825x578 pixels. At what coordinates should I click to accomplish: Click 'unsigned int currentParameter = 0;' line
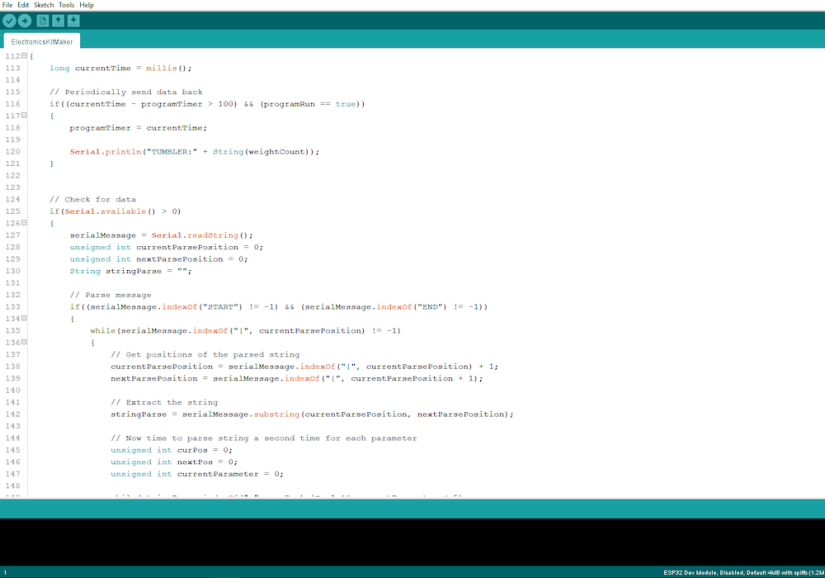197,474
